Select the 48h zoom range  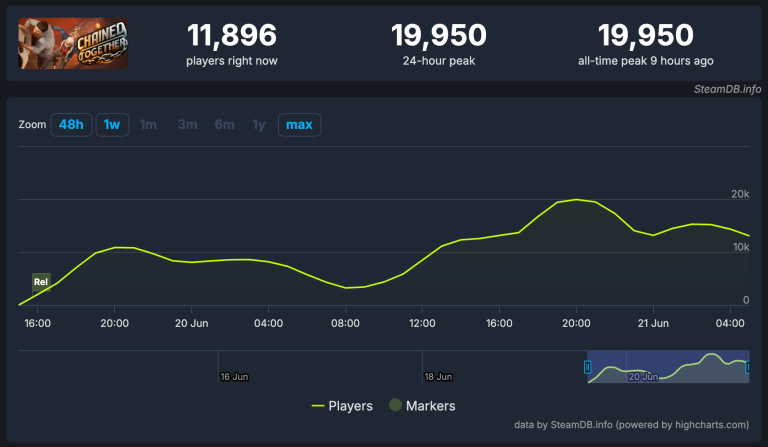coord(71,125)
